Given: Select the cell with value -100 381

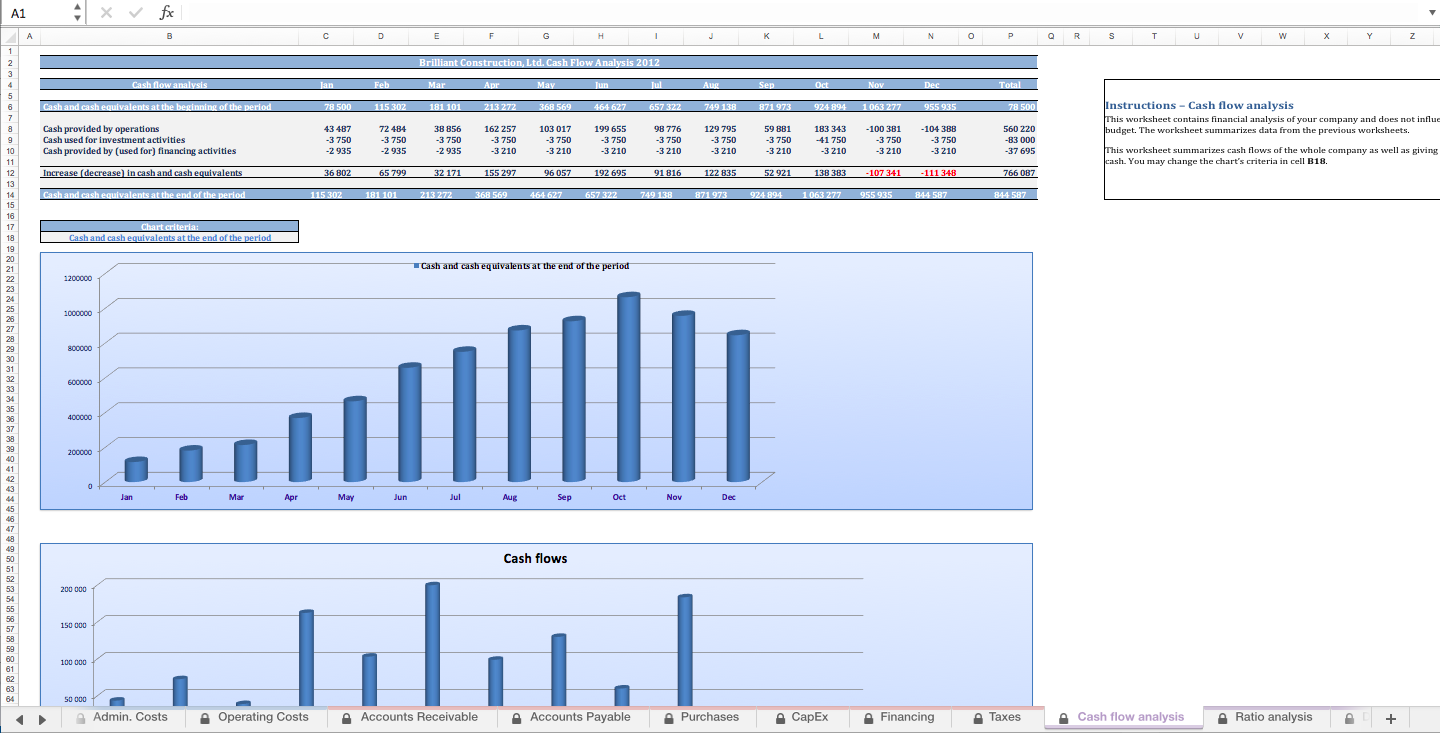Looking at the screenshot, I should pos(876,129).
